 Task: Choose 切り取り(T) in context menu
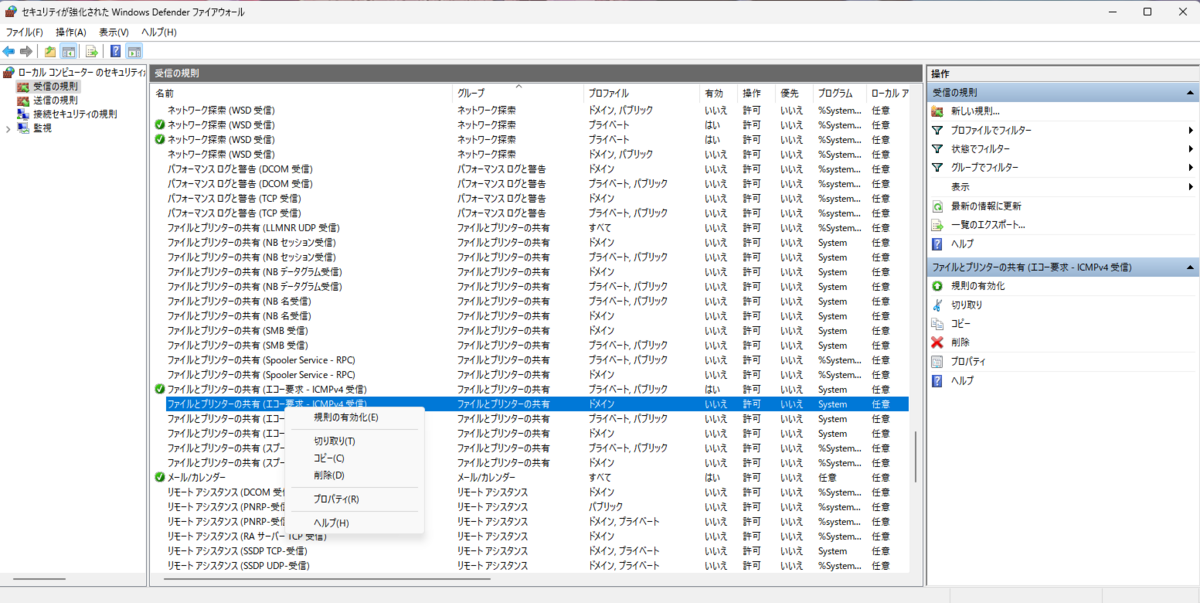355,441
